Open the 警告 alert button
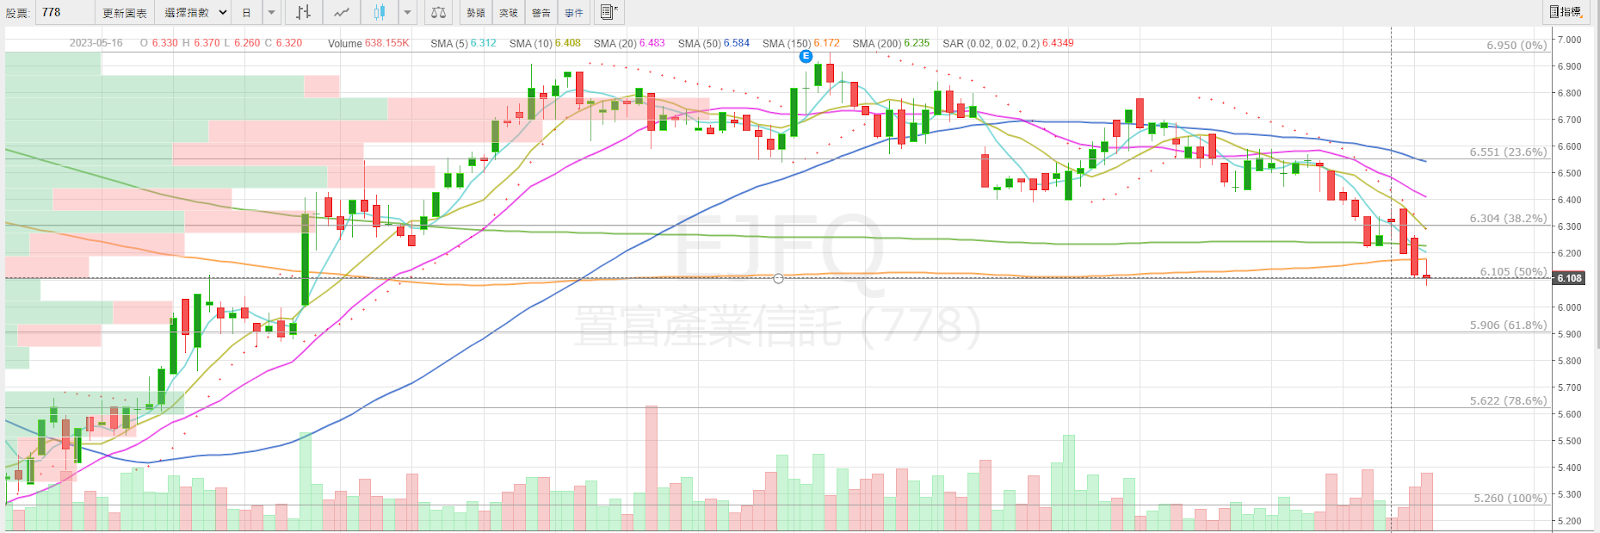Viewport: 1600px width, 533px height. pyautogui.click(x=541, y=13)
